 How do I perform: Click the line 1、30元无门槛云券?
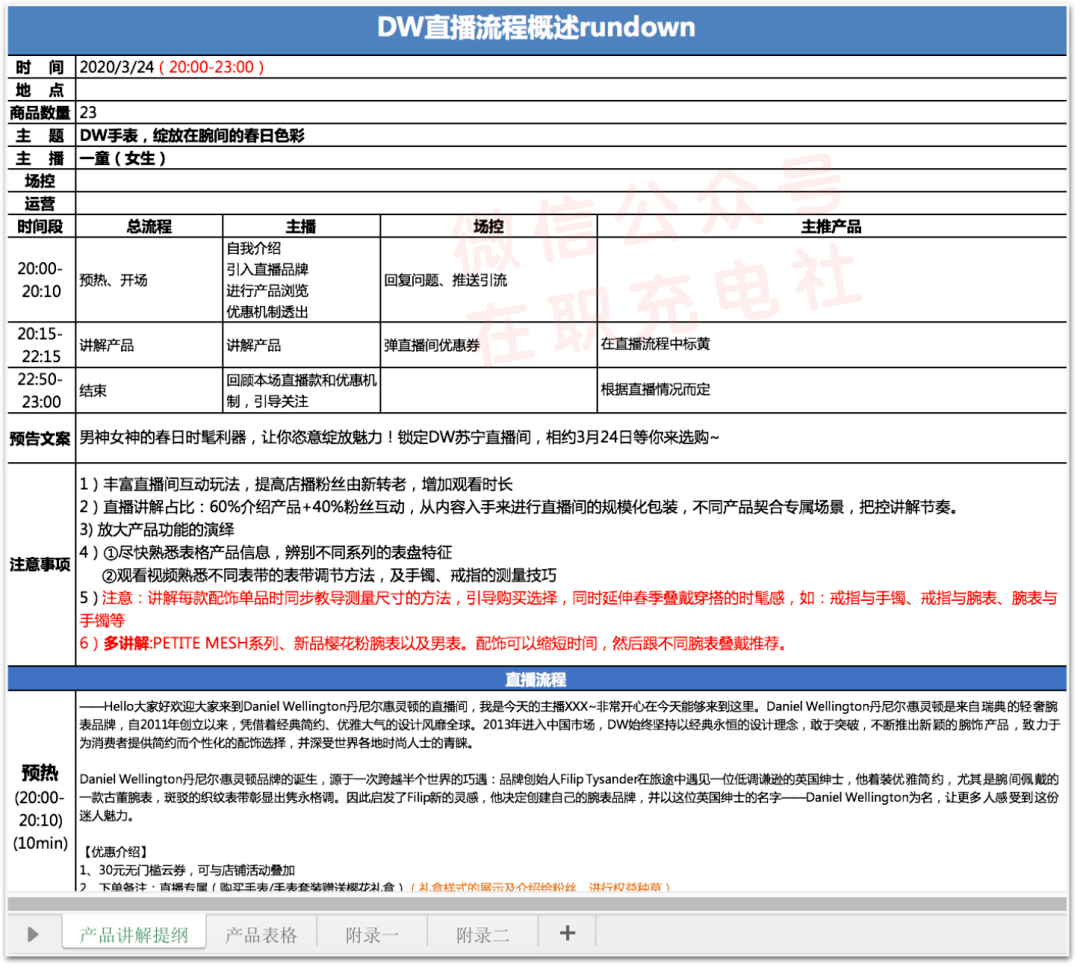click(x=187, y=870)
